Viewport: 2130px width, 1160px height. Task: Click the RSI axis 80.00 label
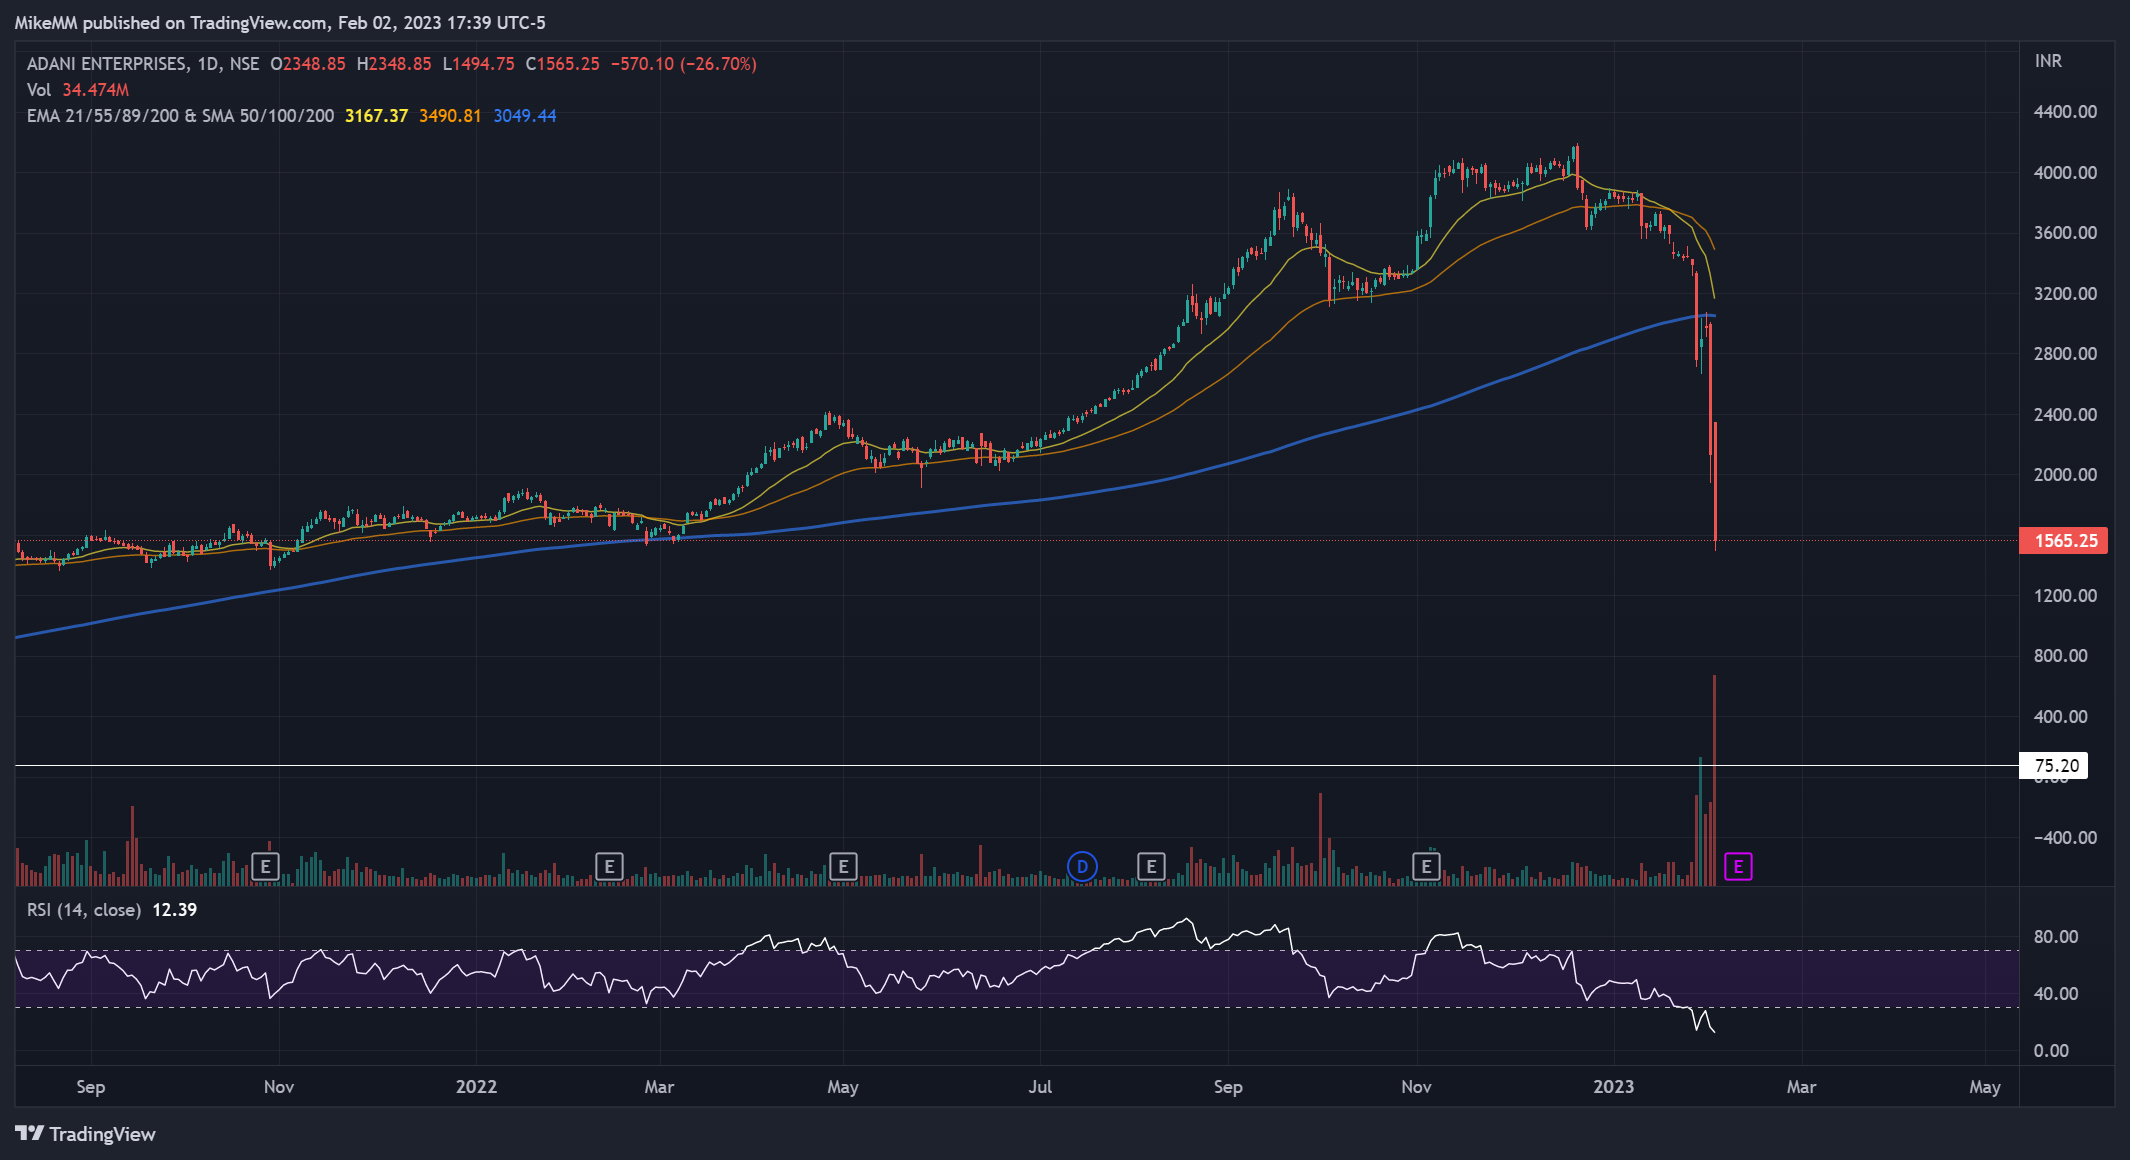[2056, 937]
